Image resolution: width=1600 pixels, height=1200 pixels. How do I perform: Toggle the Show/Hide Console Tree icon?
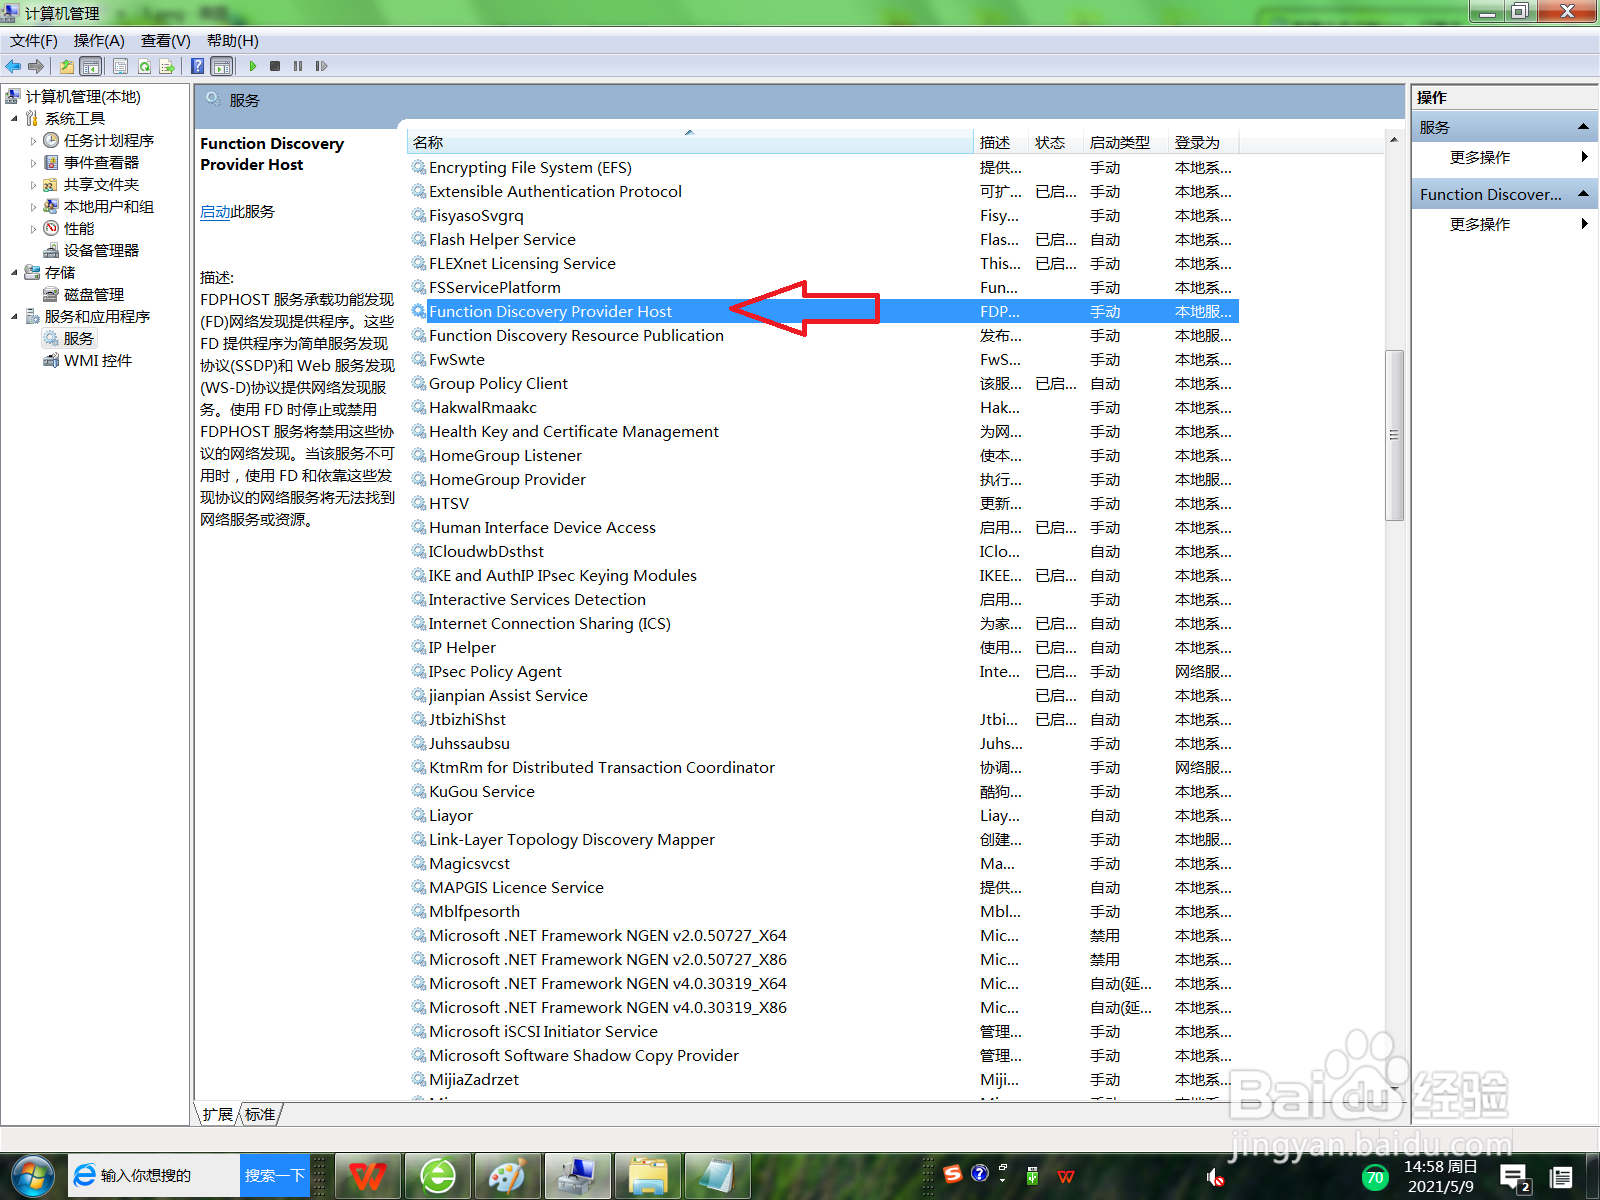(x=90, y=66)
